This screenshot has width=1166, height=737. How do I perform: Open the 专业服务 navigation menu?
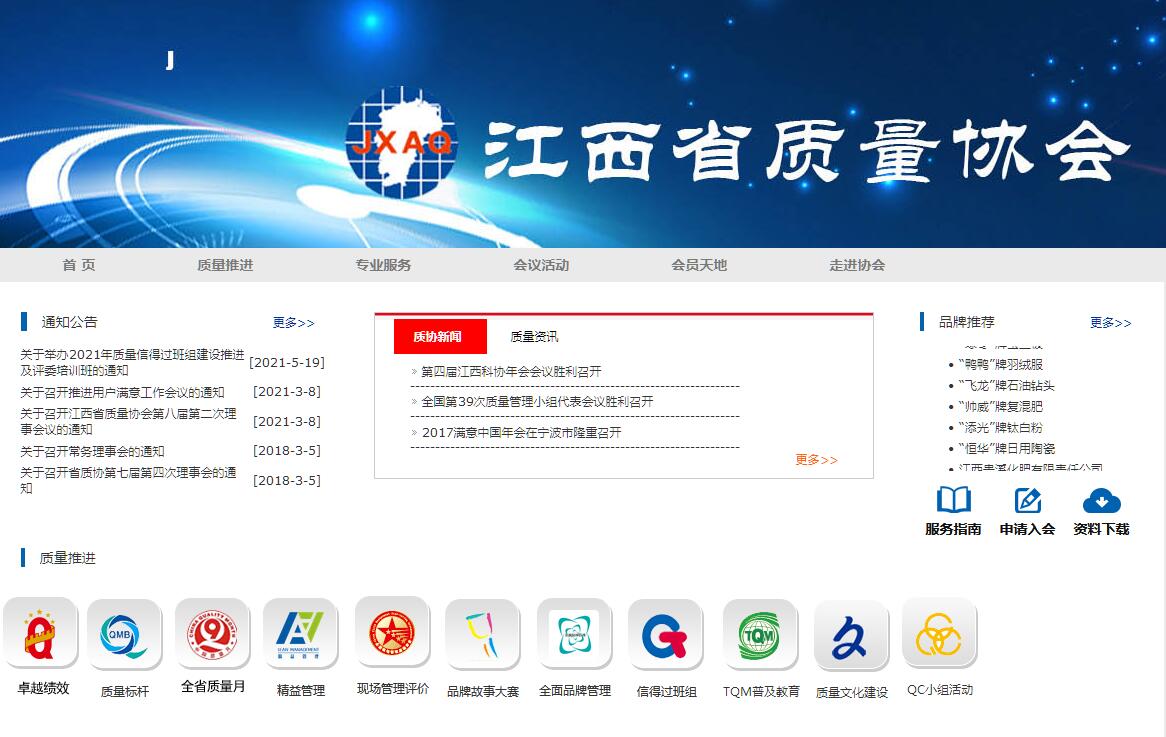383,265
